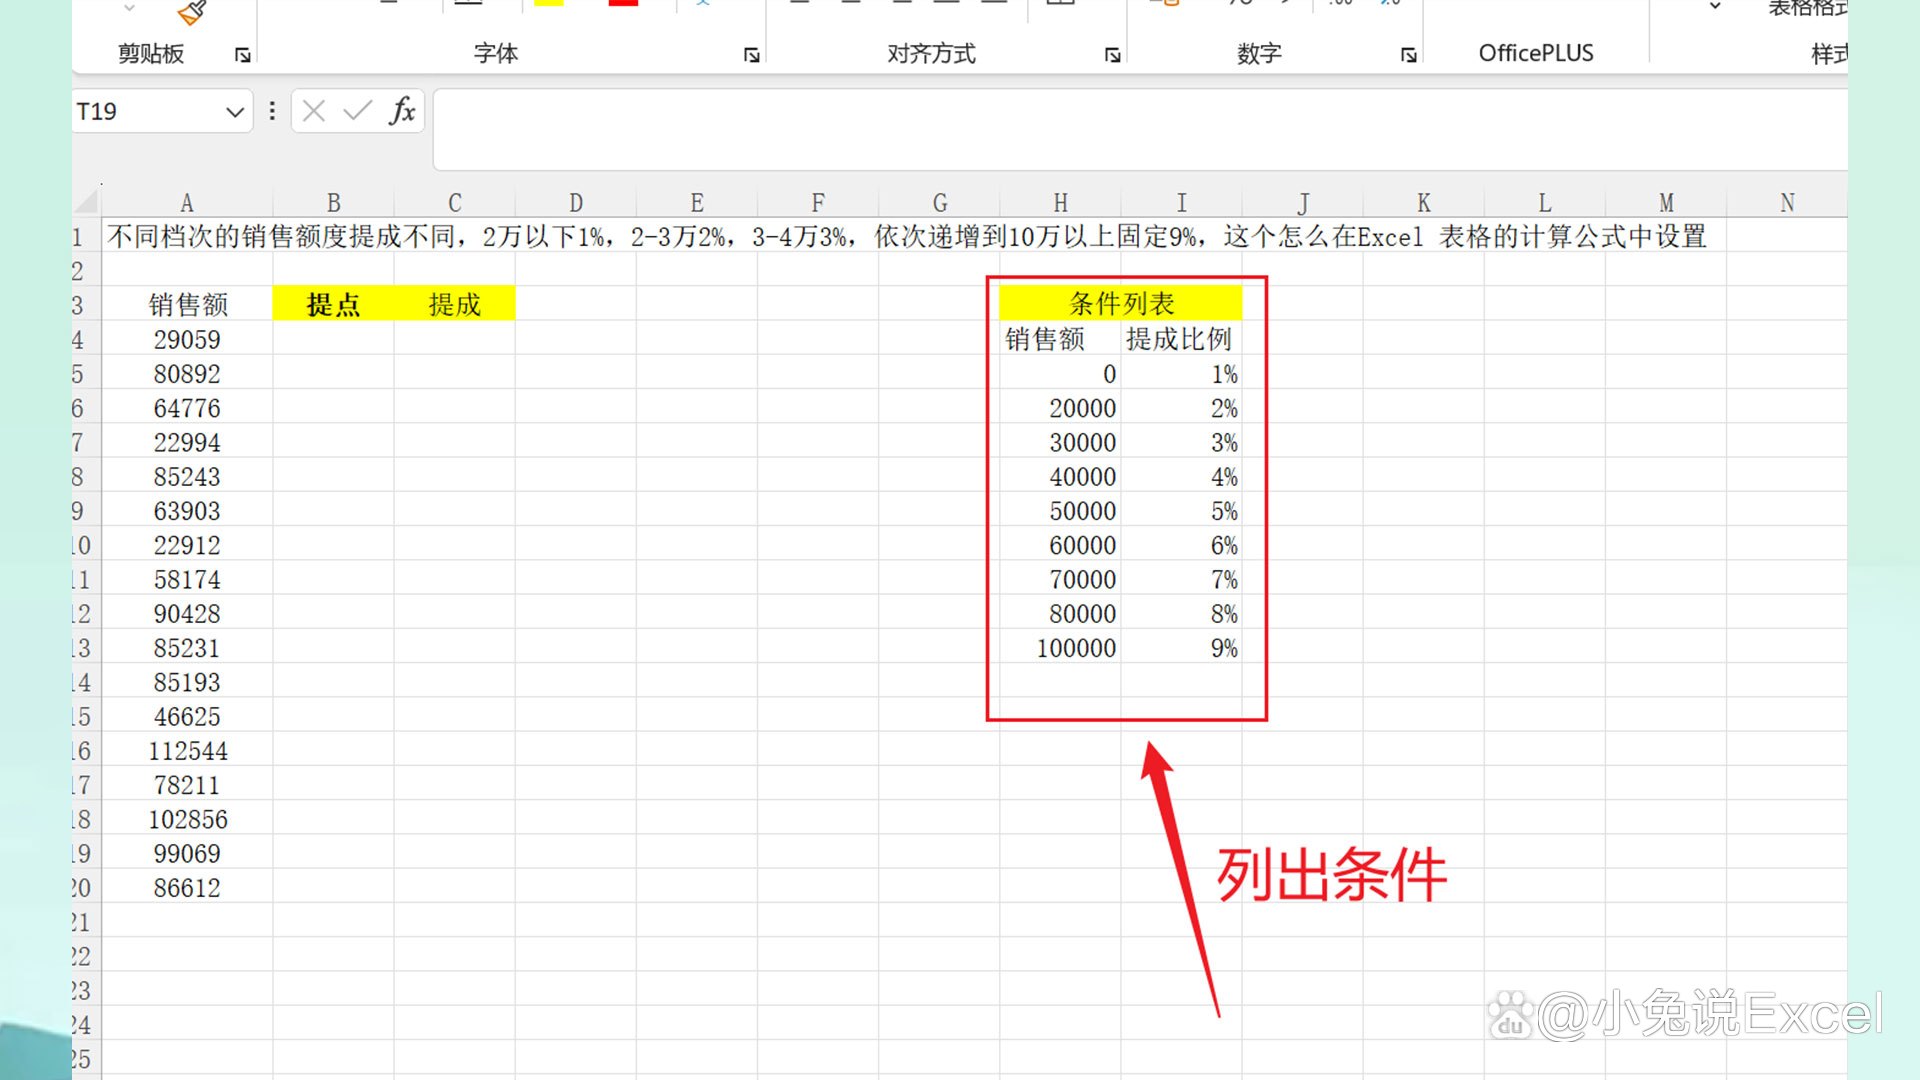Screen dimensions: 1920x1080
Task: Click the OfficePLUS ribbon group label
Action: pyautogui.click(x=1536, y=53)
